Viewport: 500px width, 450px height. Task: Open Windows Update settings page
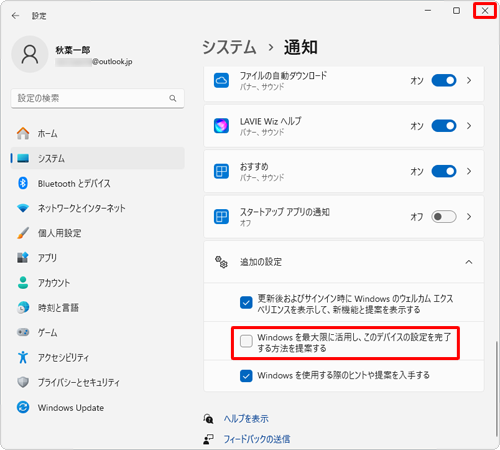click(71, 408)
